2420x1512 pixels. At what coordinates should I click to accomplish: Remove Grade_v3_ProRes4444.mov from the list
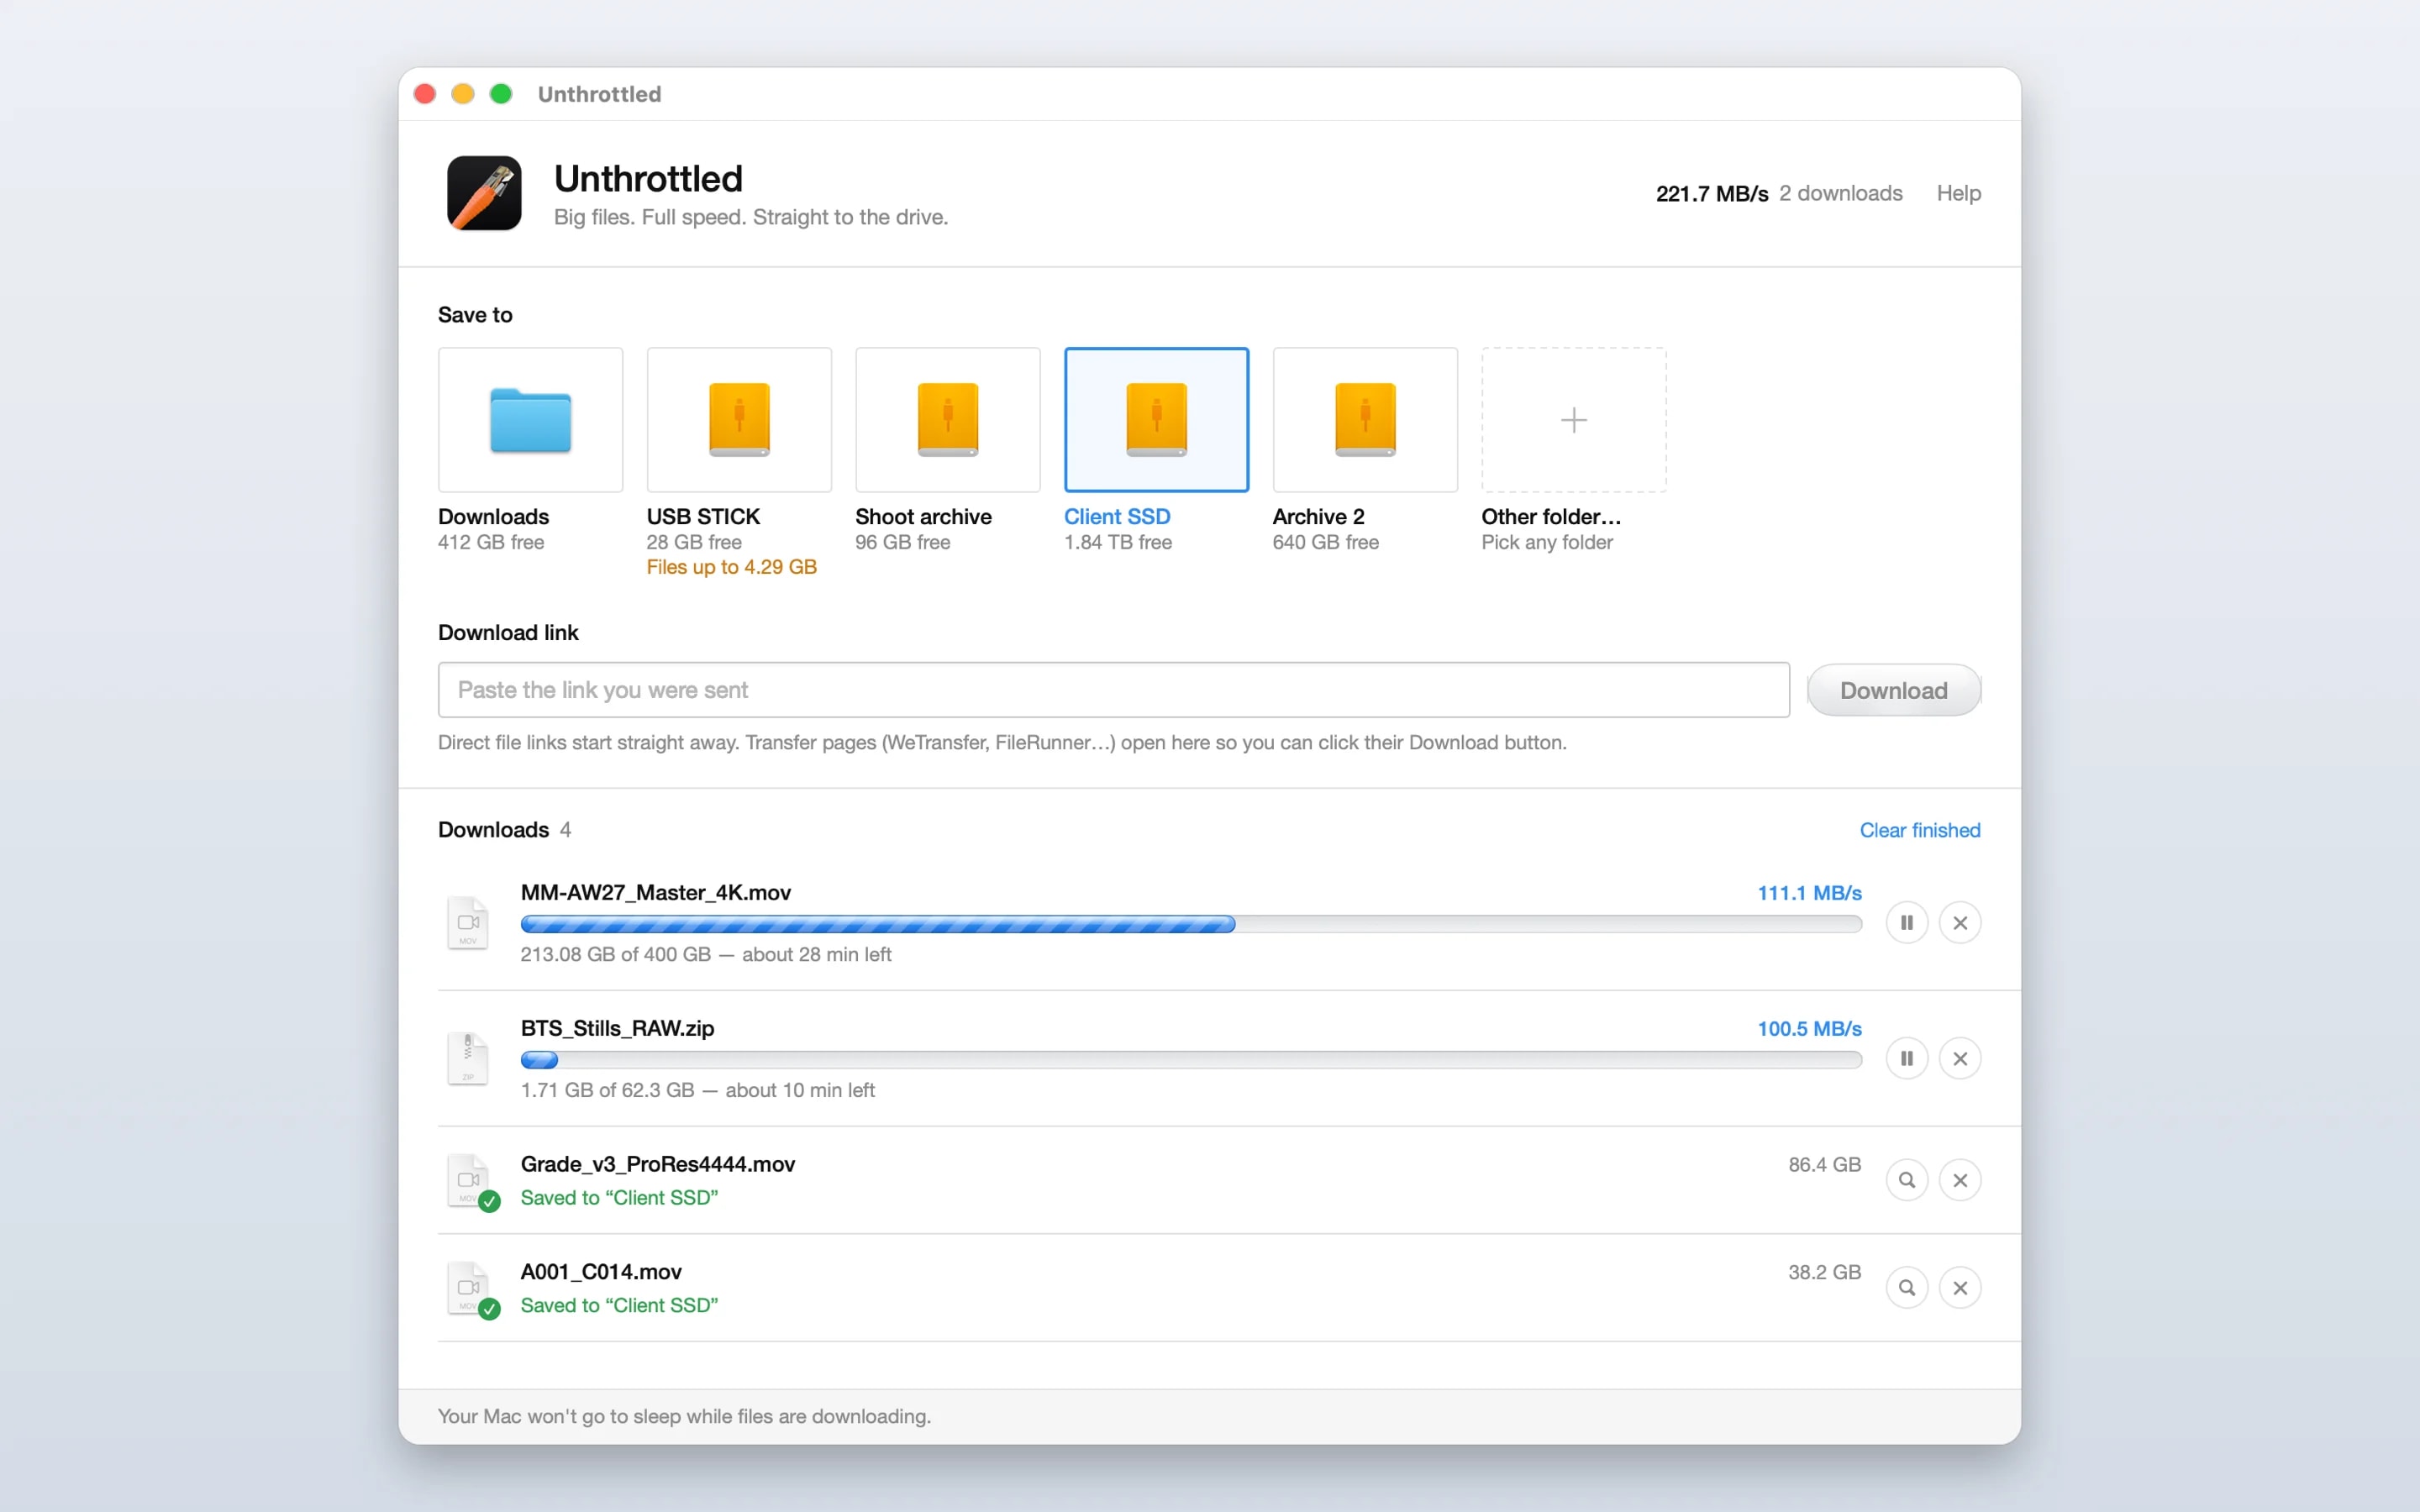(x=1960, y=1180)
